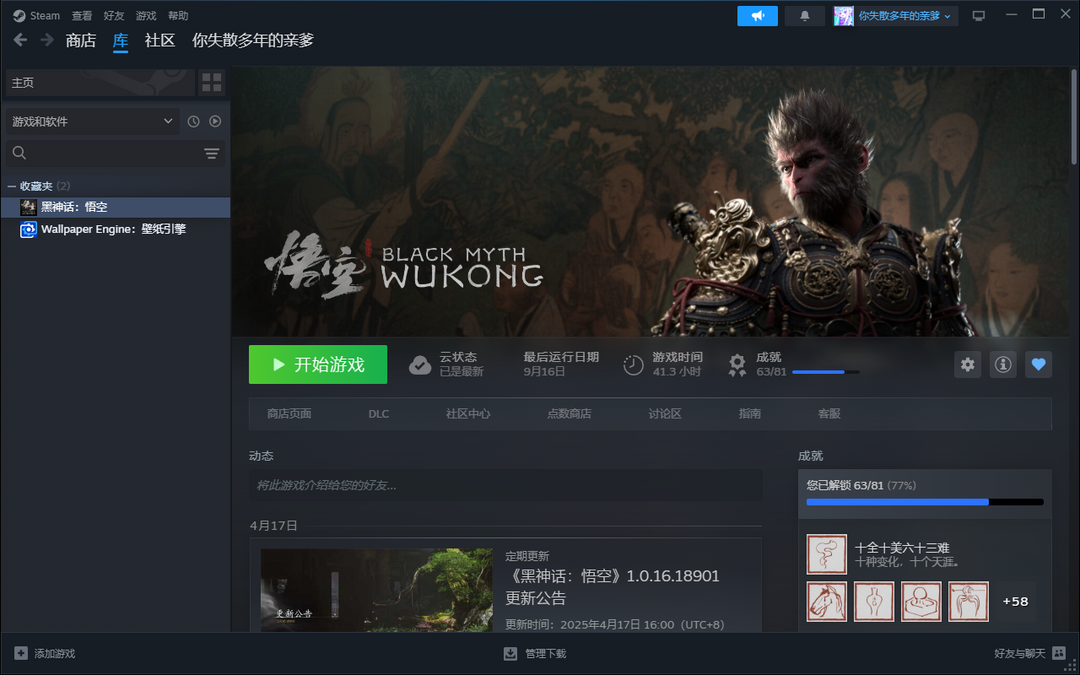Show game info icon
The height and width of the screenshot is (675, 1080).
point(1003,364)
